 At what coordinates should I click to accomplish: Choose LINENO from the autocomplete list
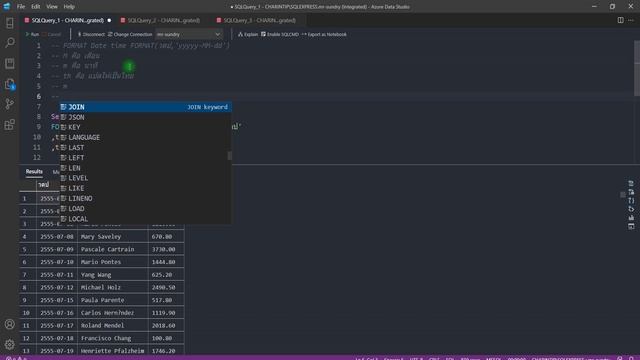click(145, 198)
